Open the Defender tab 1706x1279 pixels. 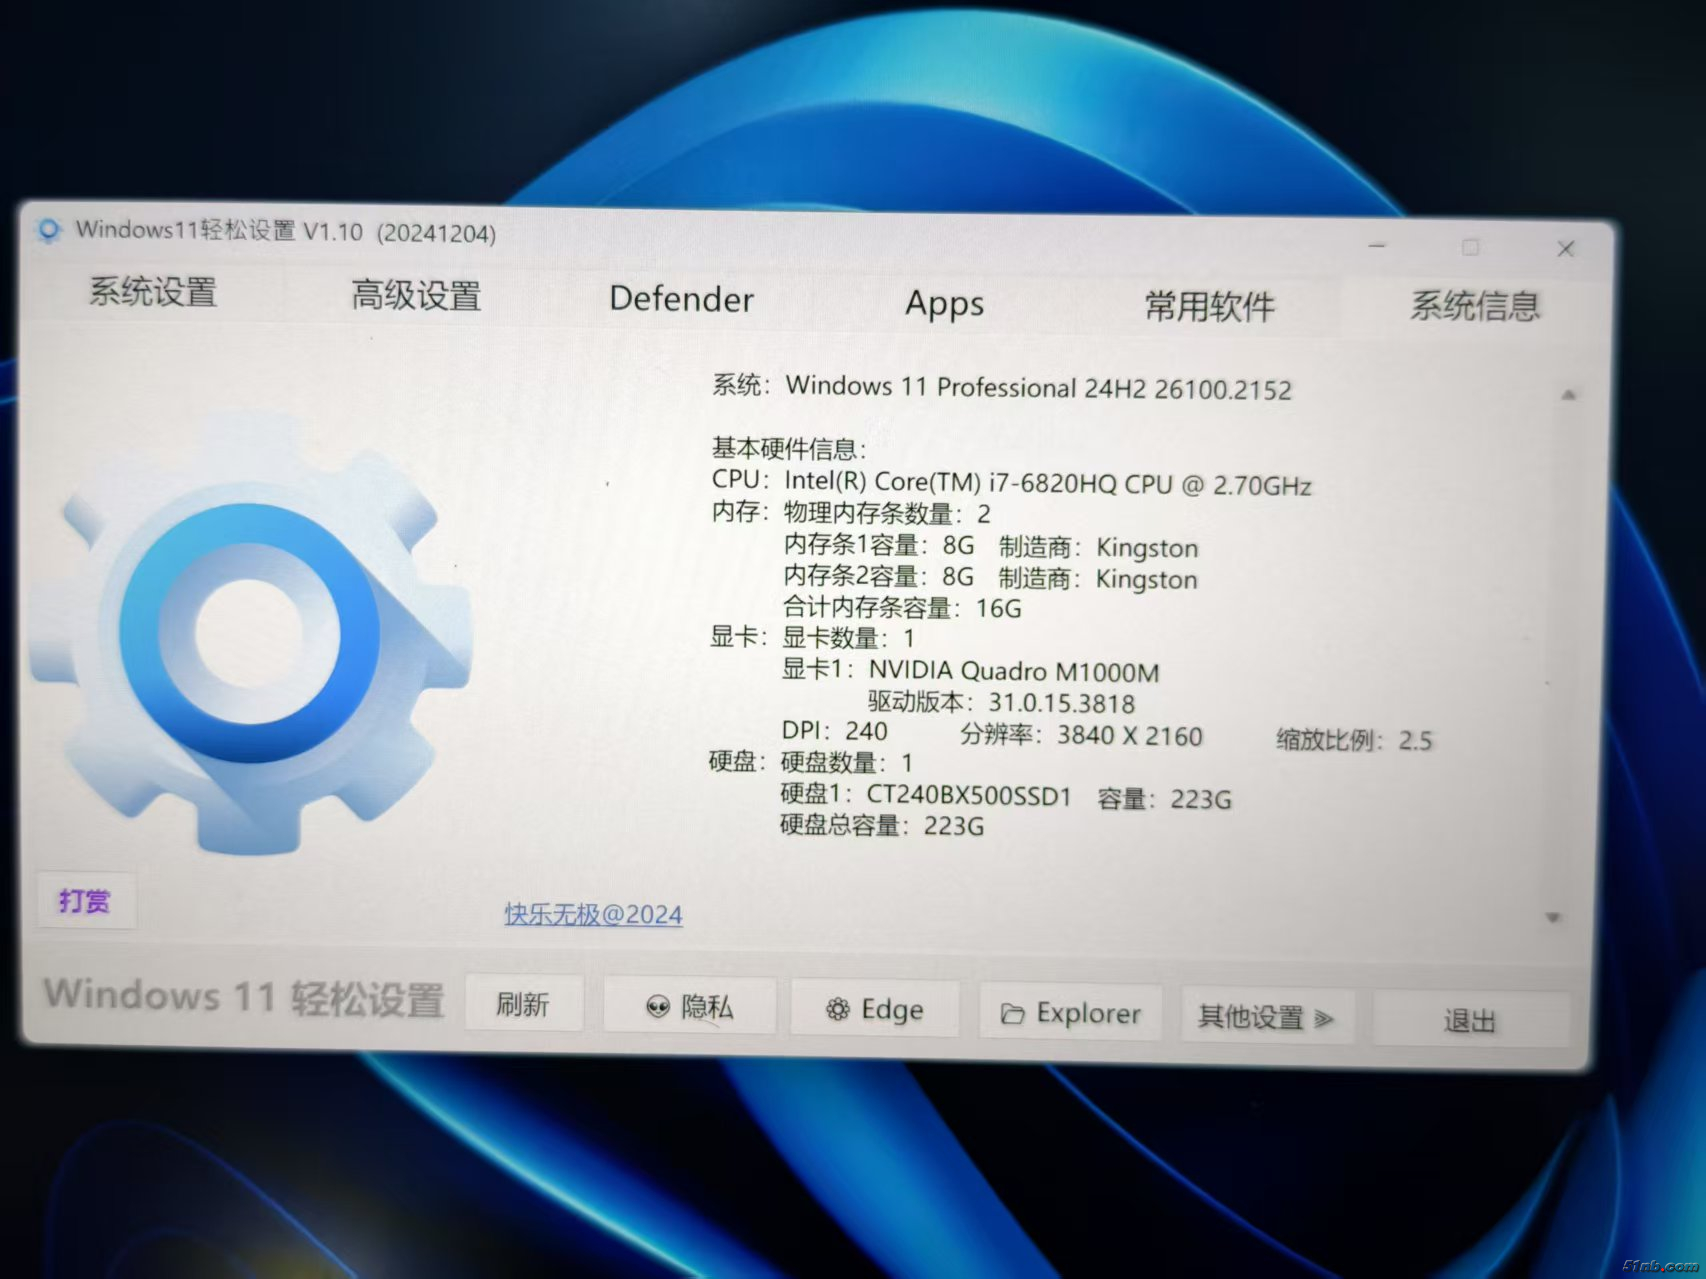[681, 300]
